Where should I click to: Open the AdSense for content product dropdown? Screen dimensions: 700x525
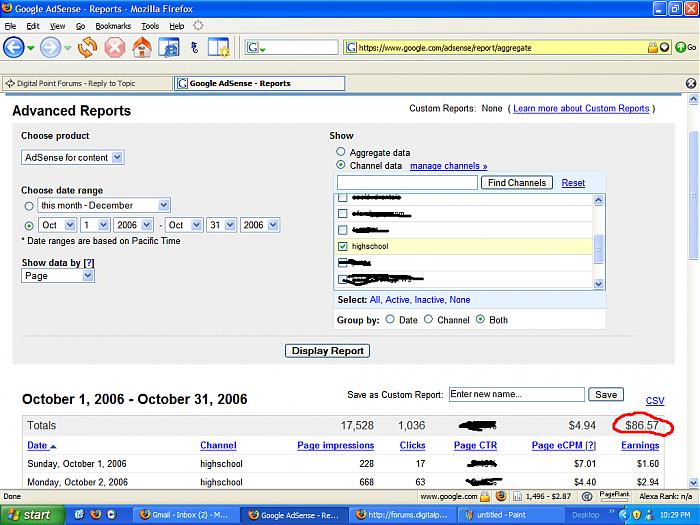coord(73,157)
